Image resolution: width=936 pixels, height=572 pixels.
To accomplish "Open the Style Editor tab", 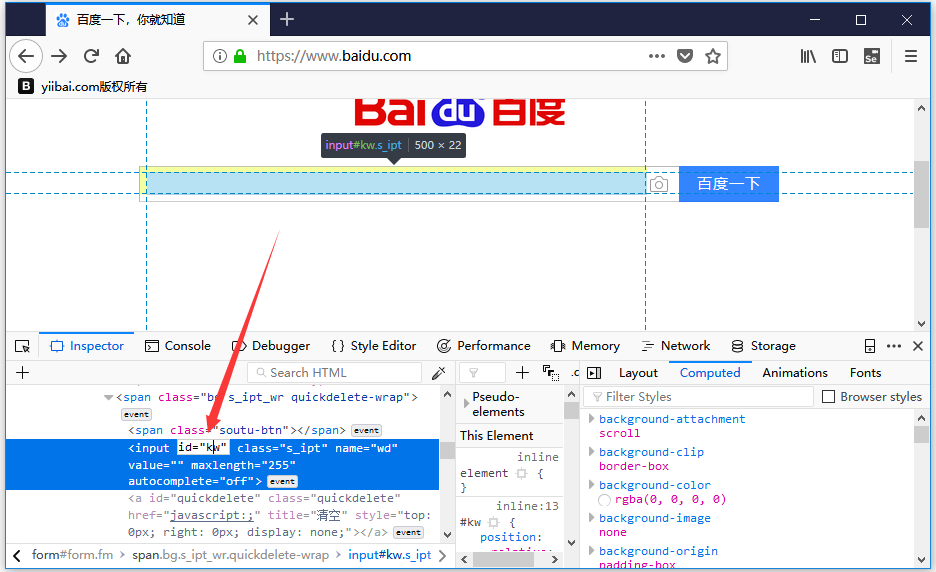I will tap(374, 346).
